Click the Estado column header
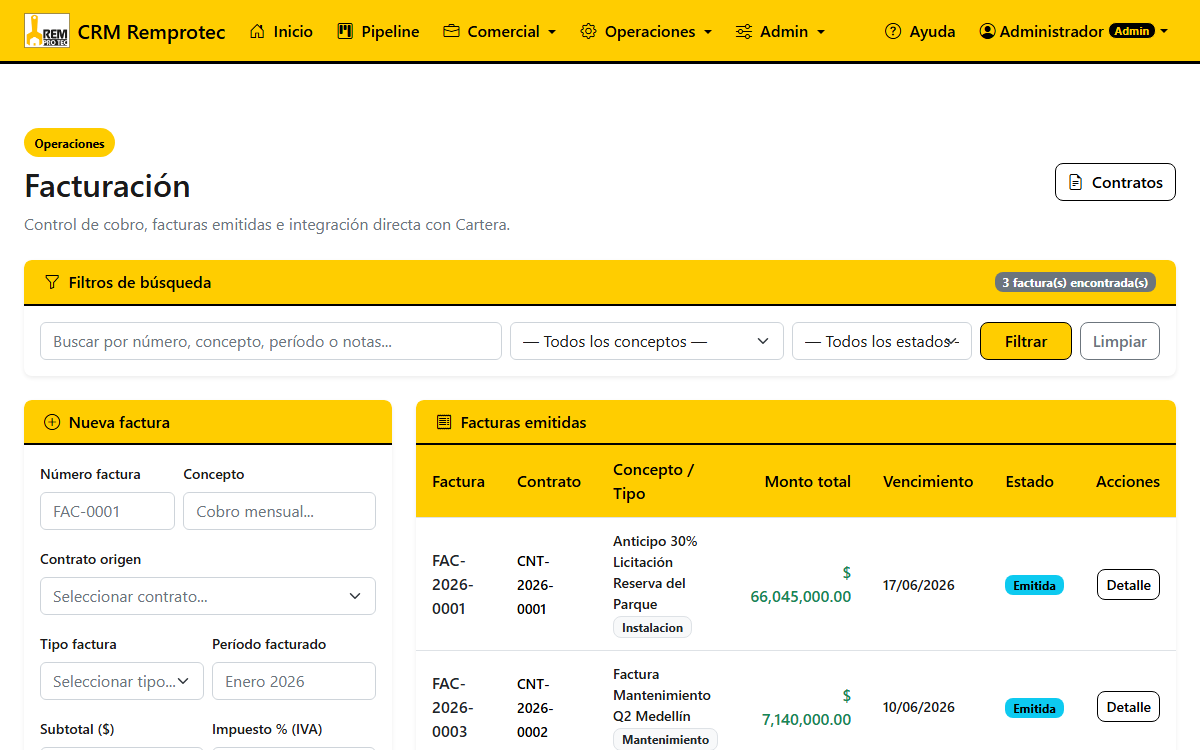This screenshot has height=750, width=1200. (1030, 481)
